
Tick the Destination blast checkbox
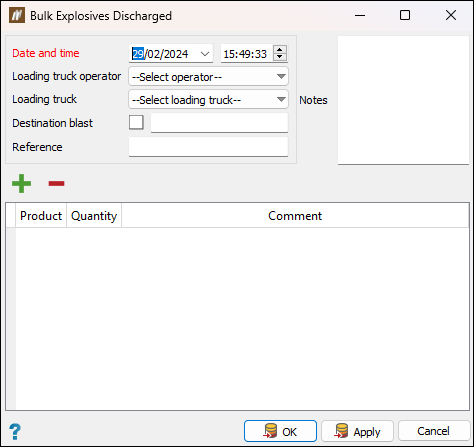136,122
